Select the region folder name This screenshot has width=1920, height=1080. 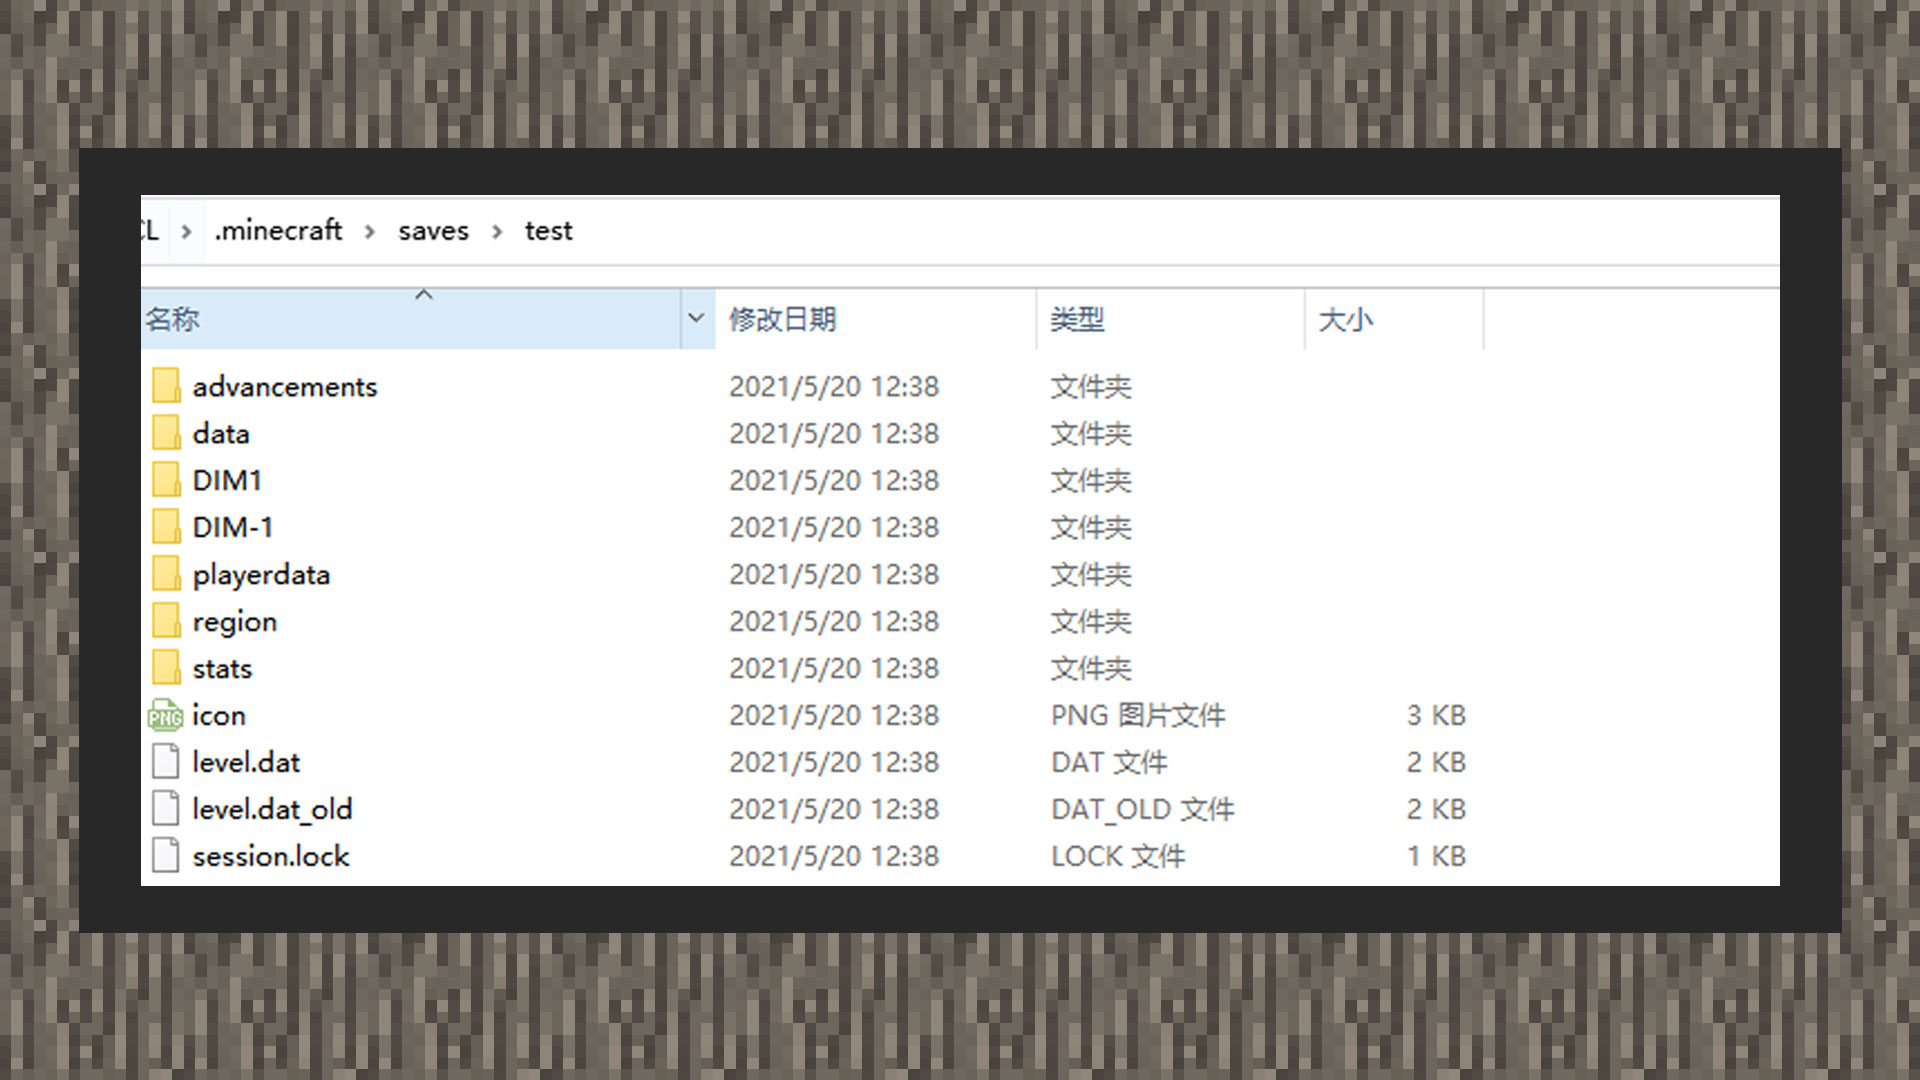[235, 622]
